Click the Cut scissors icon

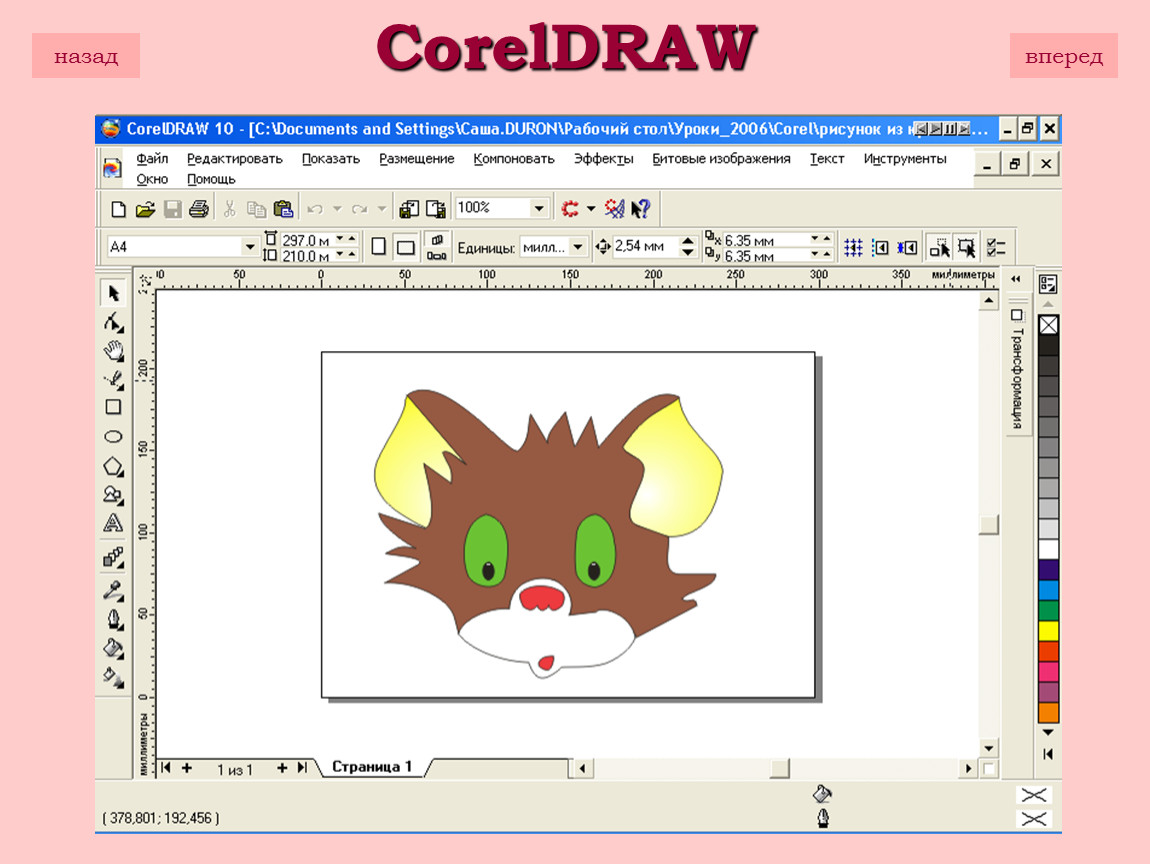click(230, 209)
